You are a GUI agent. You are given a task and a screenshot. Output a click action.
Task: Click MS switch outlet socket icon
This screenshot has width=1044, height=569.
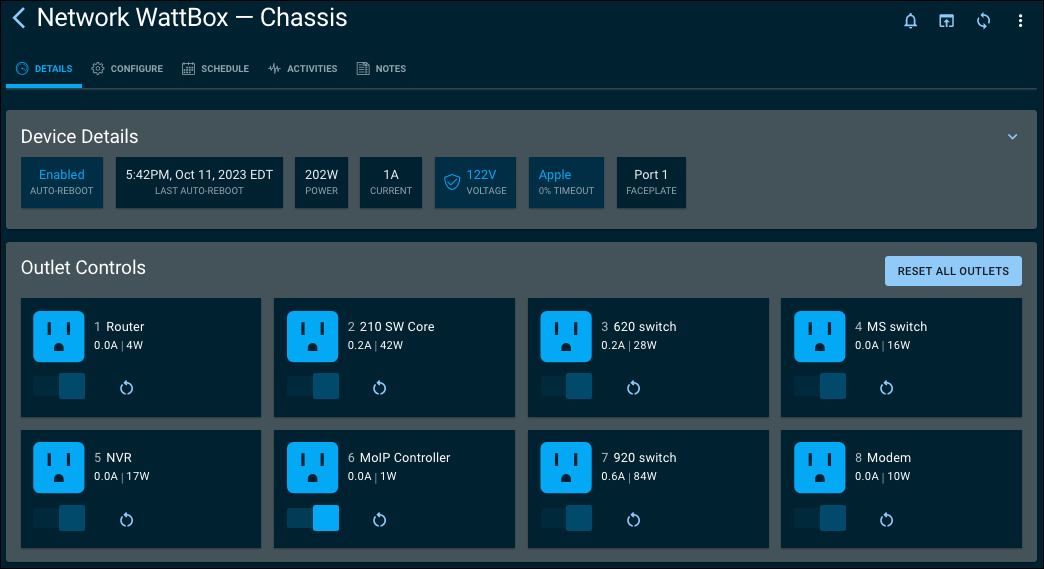click(x=820, y=336)
